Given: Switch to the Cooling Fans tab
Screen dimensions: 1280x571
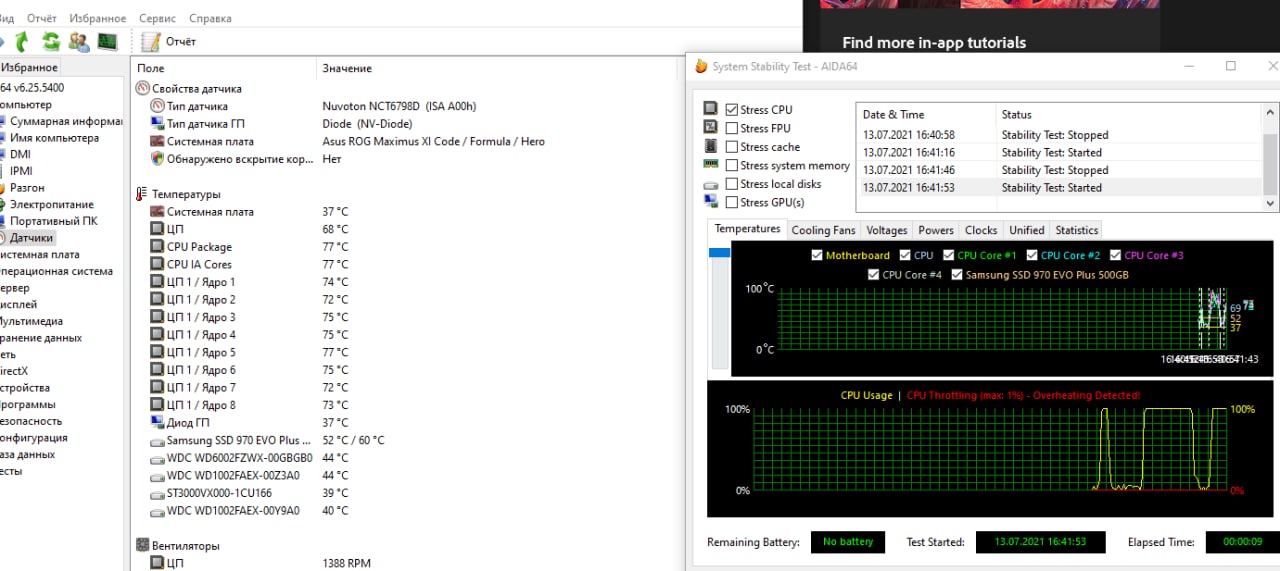Looking at the screenshot, I should pos(823,230).
